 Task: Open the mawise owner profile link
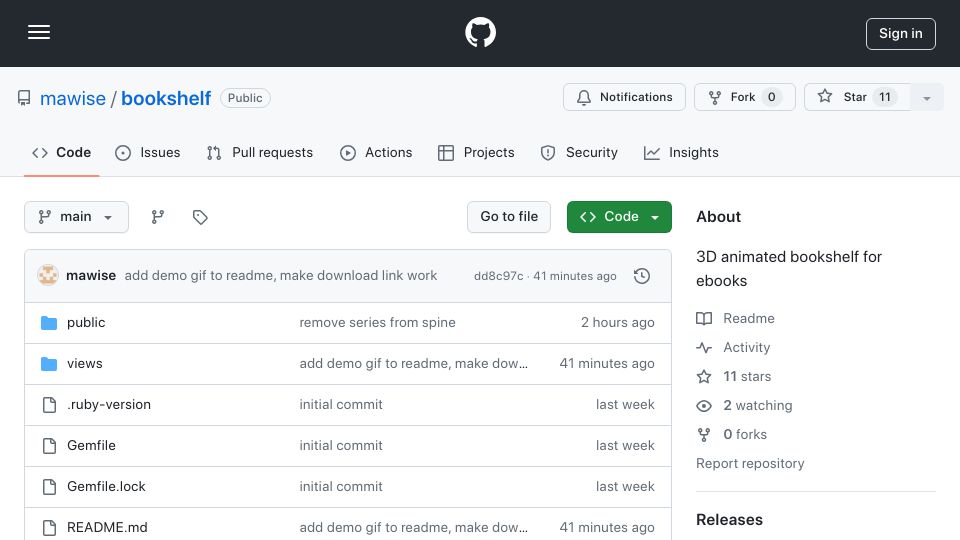tap(73, 98)
